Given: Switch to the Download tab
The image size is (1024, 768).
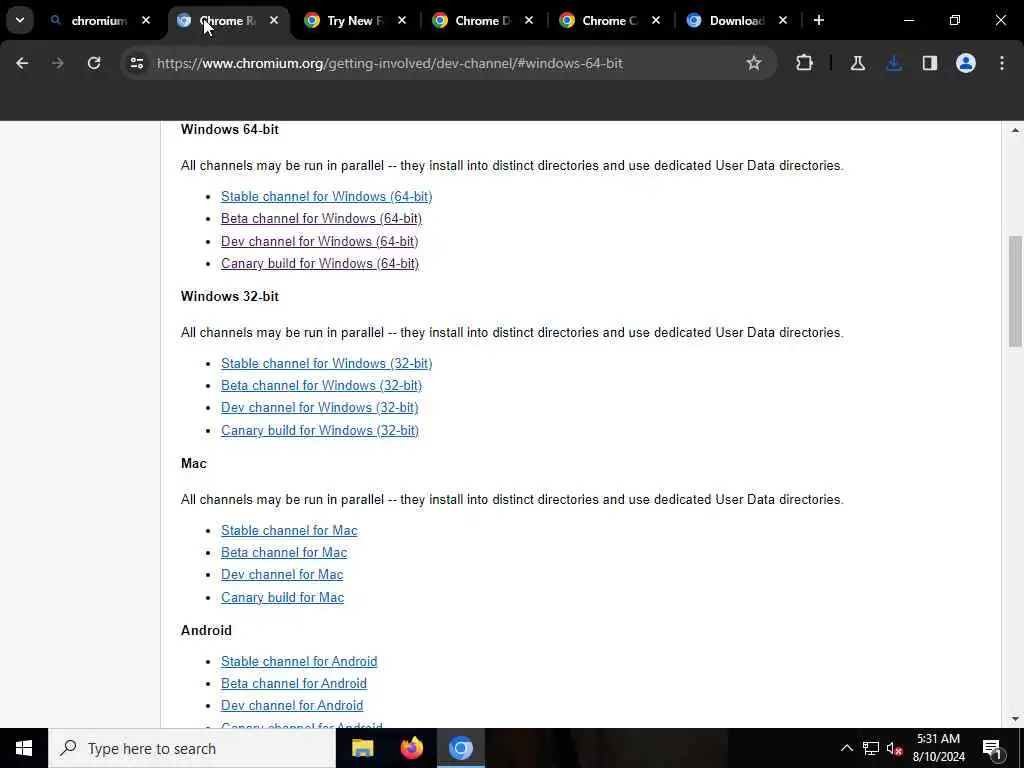Looking at the screenshot, I should click(x=735, y=21).
